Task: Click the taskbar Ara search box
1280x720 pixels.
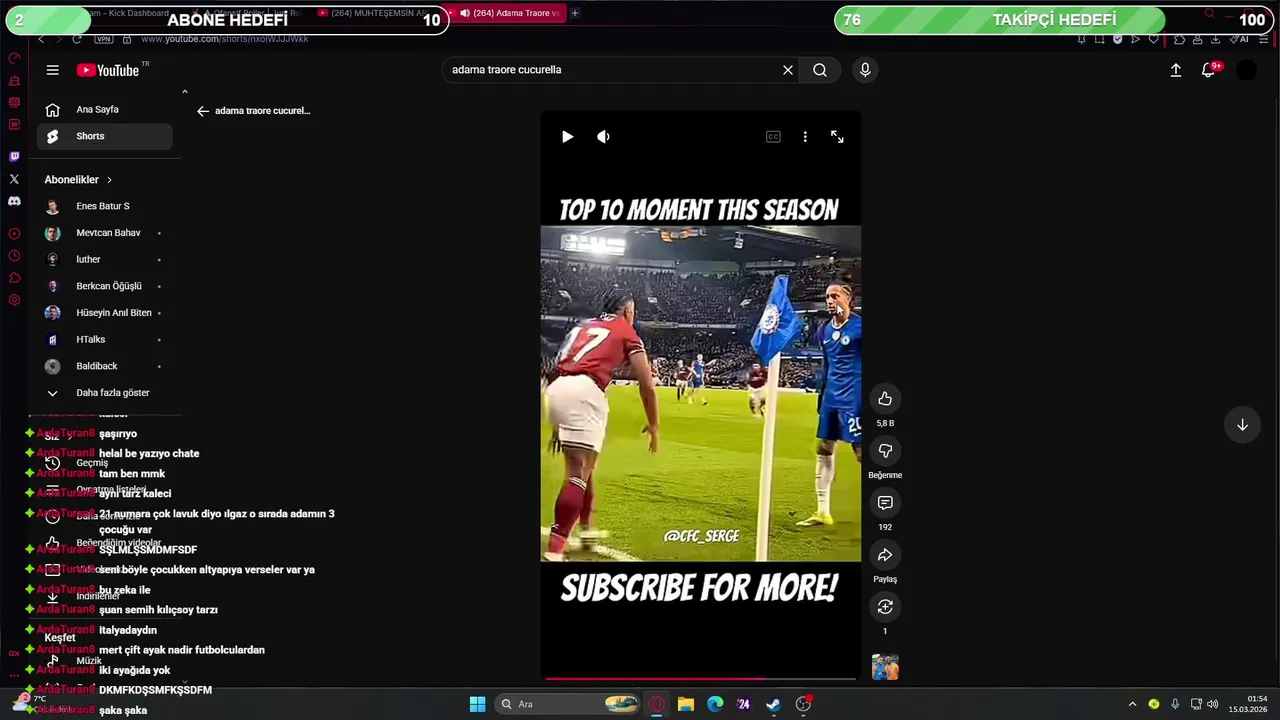Action: coord(568,704)
